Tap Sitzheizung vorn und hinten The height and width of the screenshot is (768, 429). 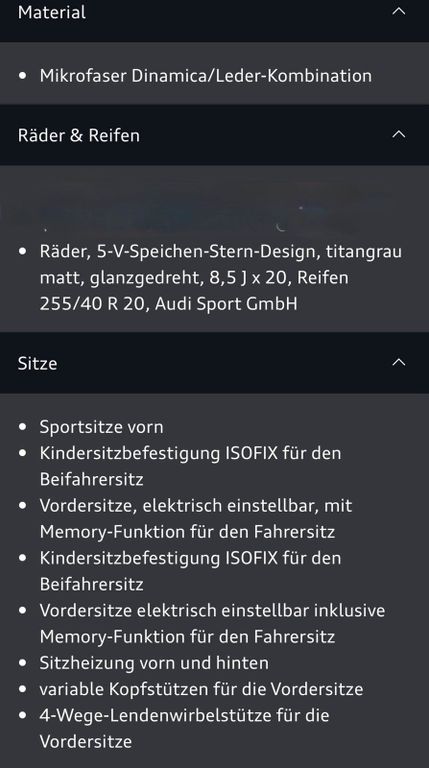(154, 663)
